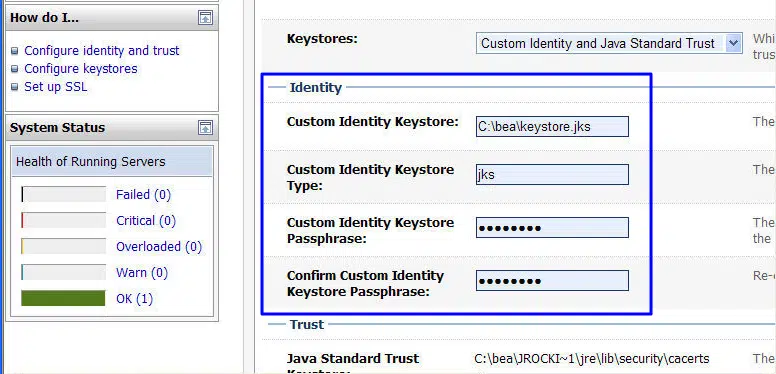Click bullet icon beside Configure identity and trust

coord(14,51)
